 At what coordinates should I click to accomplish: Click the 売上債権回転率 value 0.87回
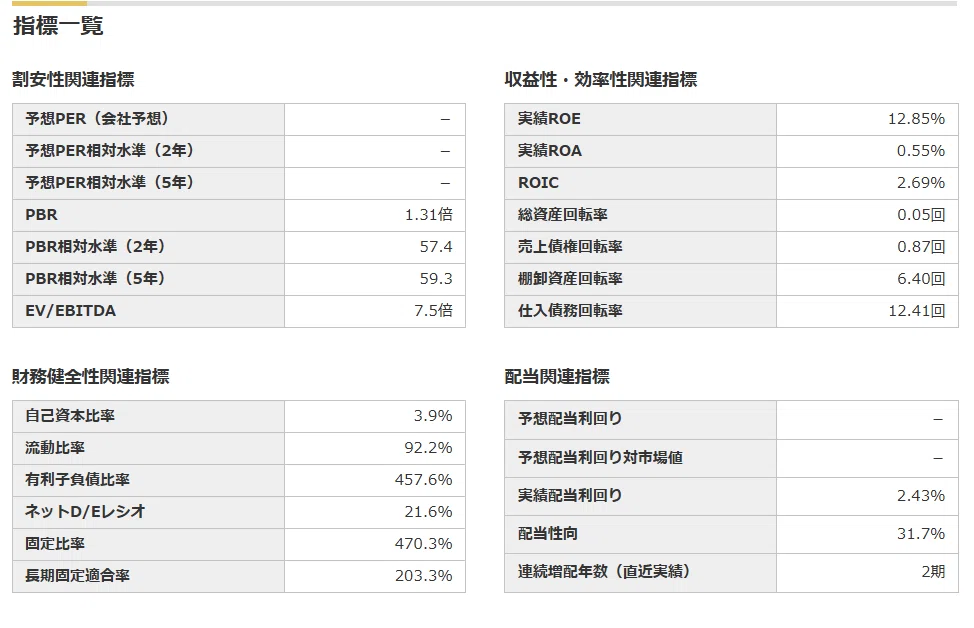tap(921, 247)
